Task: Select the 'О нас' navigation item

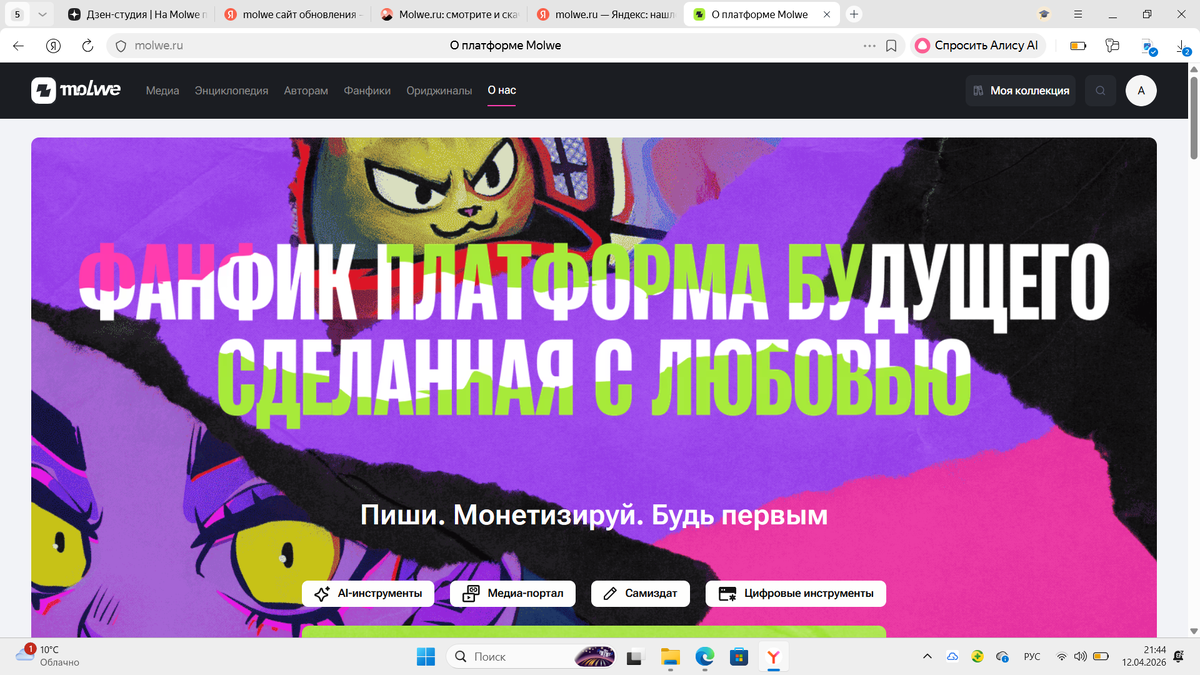Action: tap(502, 90)
